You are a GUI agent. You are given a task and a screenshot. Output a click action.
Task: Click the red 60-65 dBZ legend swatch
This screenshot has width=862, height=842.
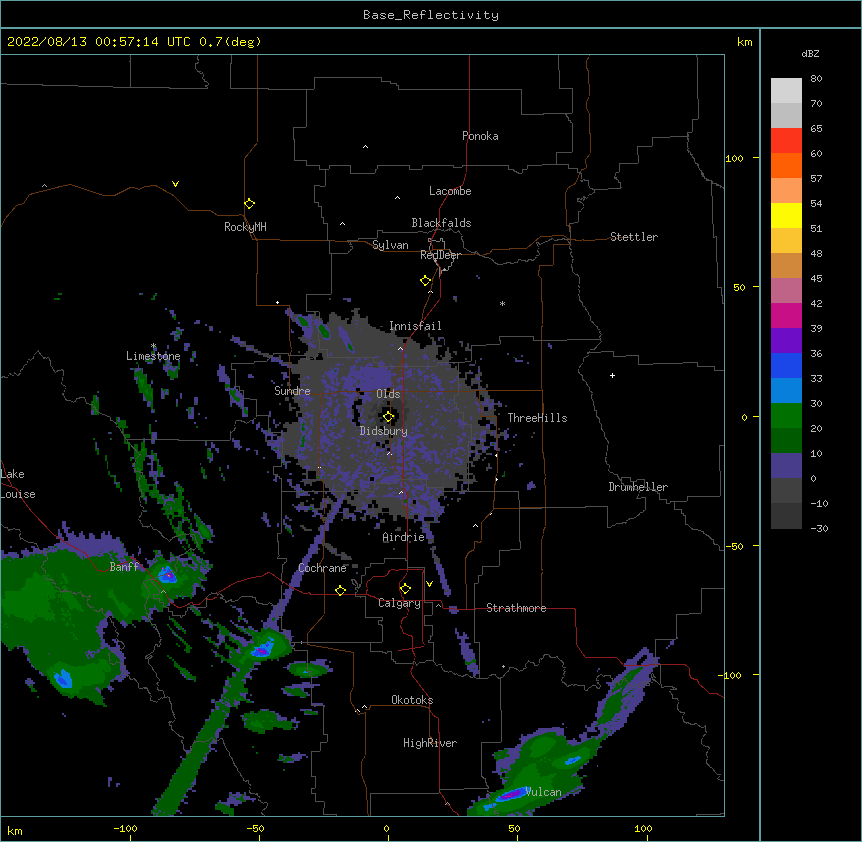tap(786, 140)
